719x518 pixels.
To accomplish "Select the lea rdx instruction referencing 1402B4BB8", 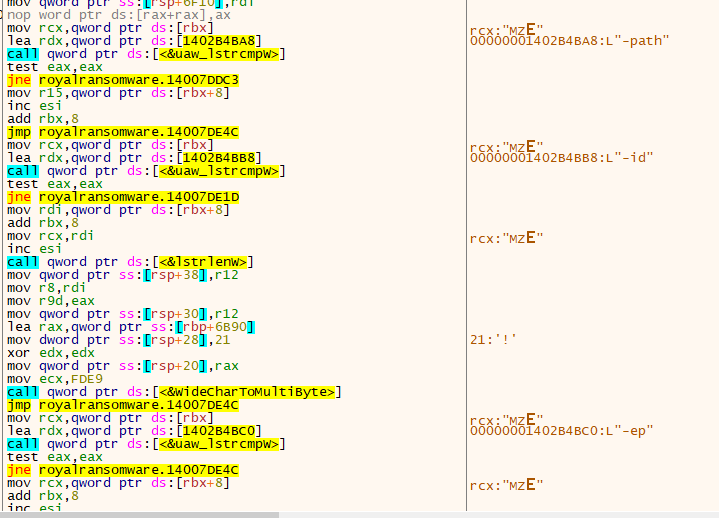I will pyautogui.click(x=134, y=158).
